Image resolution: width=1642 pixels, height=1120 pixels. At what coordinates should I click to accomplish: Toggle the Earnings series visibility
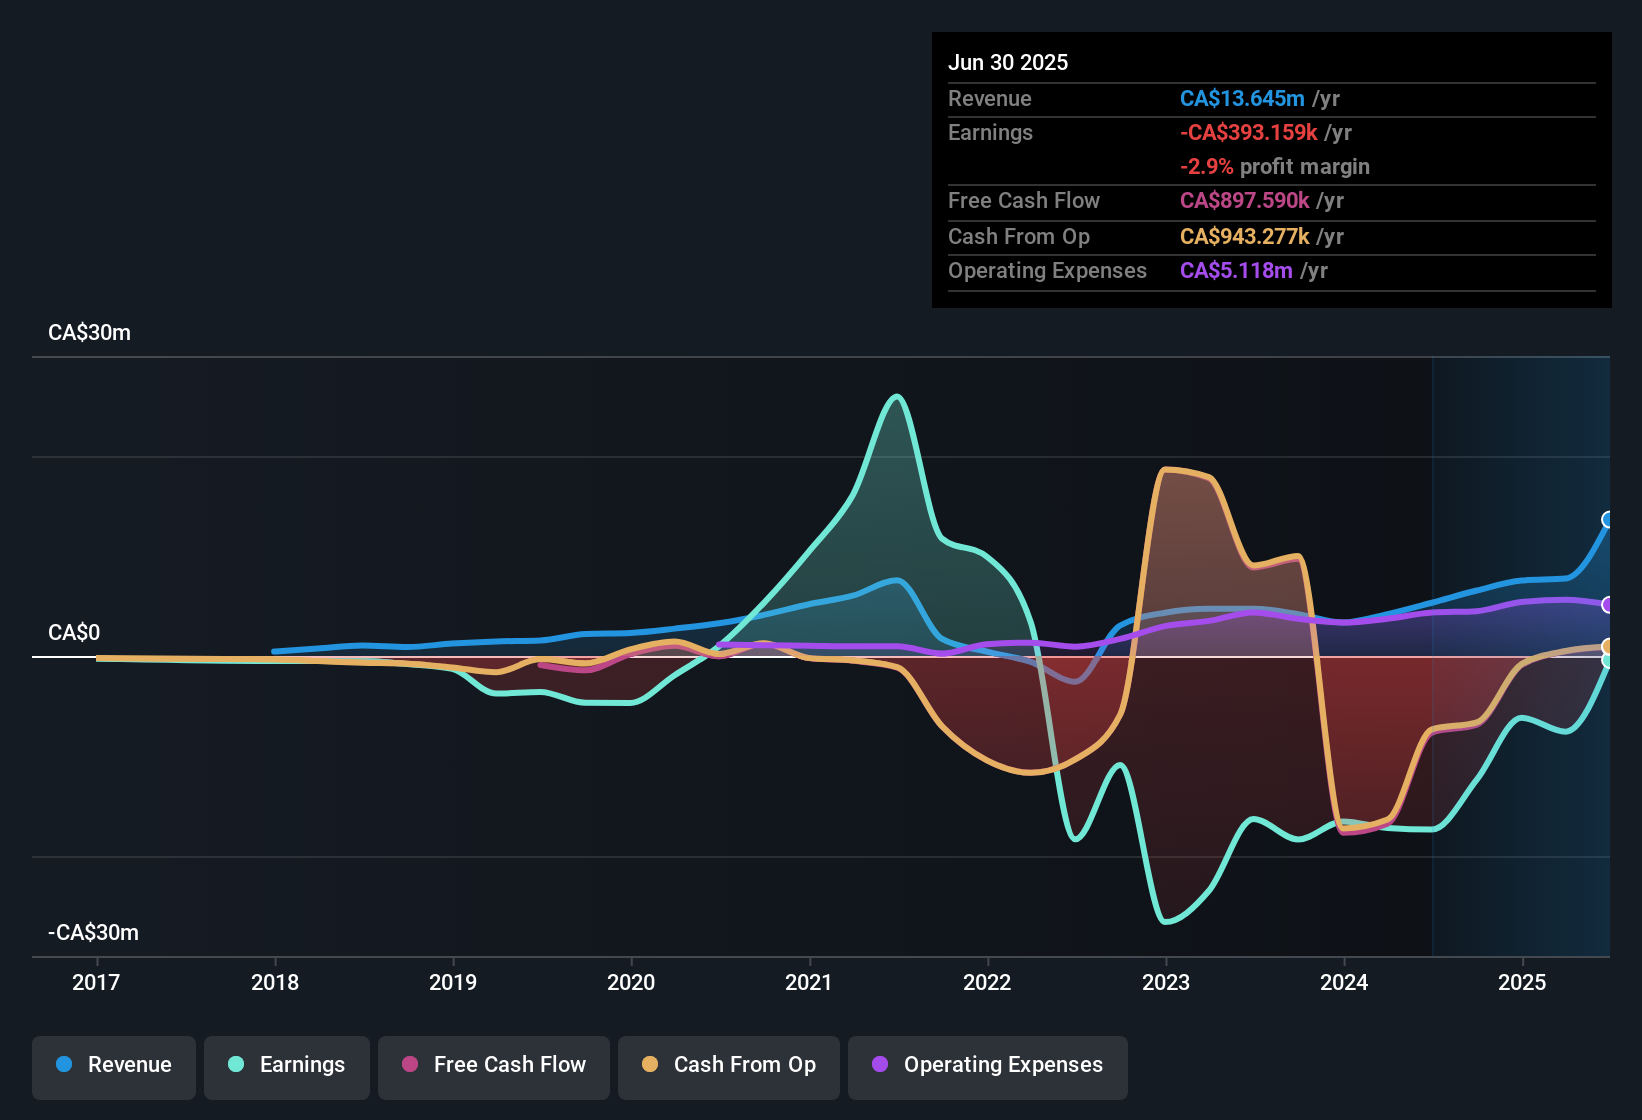point(287,1066)
